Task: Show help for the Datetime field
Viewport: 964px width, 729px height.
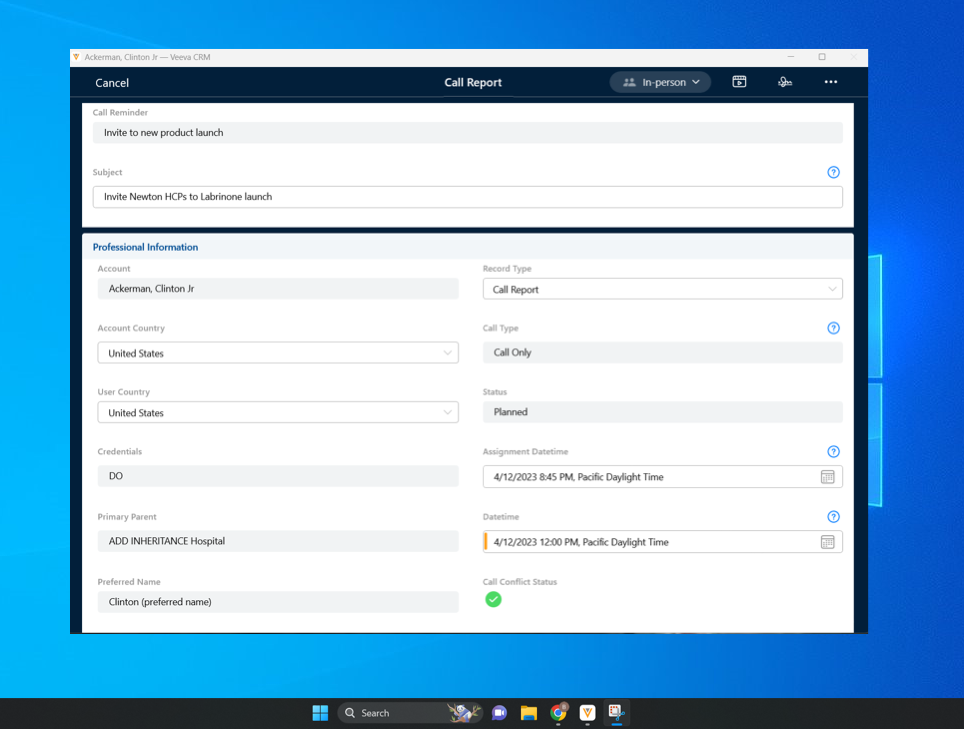Action: point(833,517)
